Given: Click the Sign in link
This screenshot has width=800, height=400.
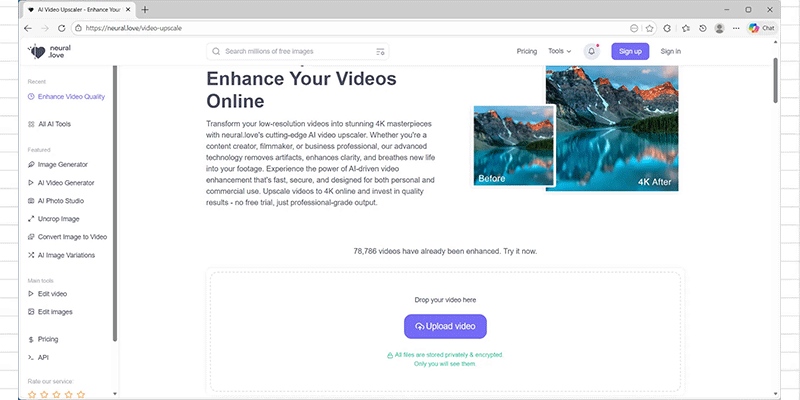Looking at the screenshot, I should [670, 51].
